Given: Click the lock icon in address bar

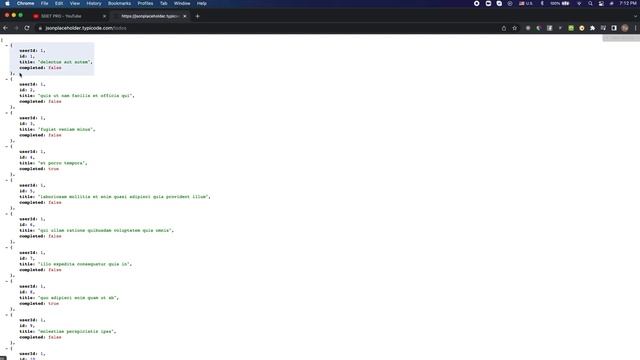Looking at the screenshot, I should click(40, 28).
